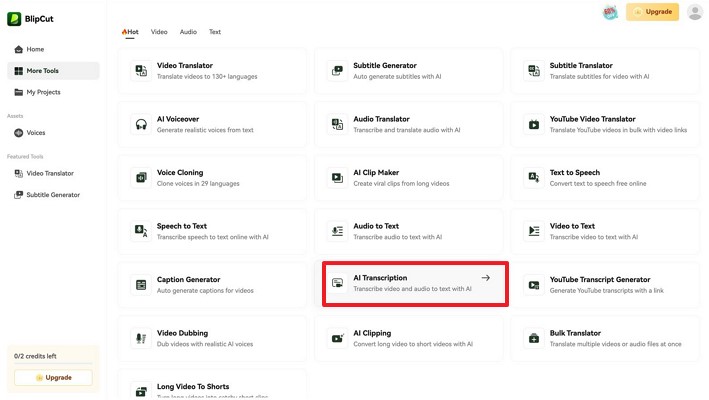Click the AI Clip Maker icon

(337, 178)
